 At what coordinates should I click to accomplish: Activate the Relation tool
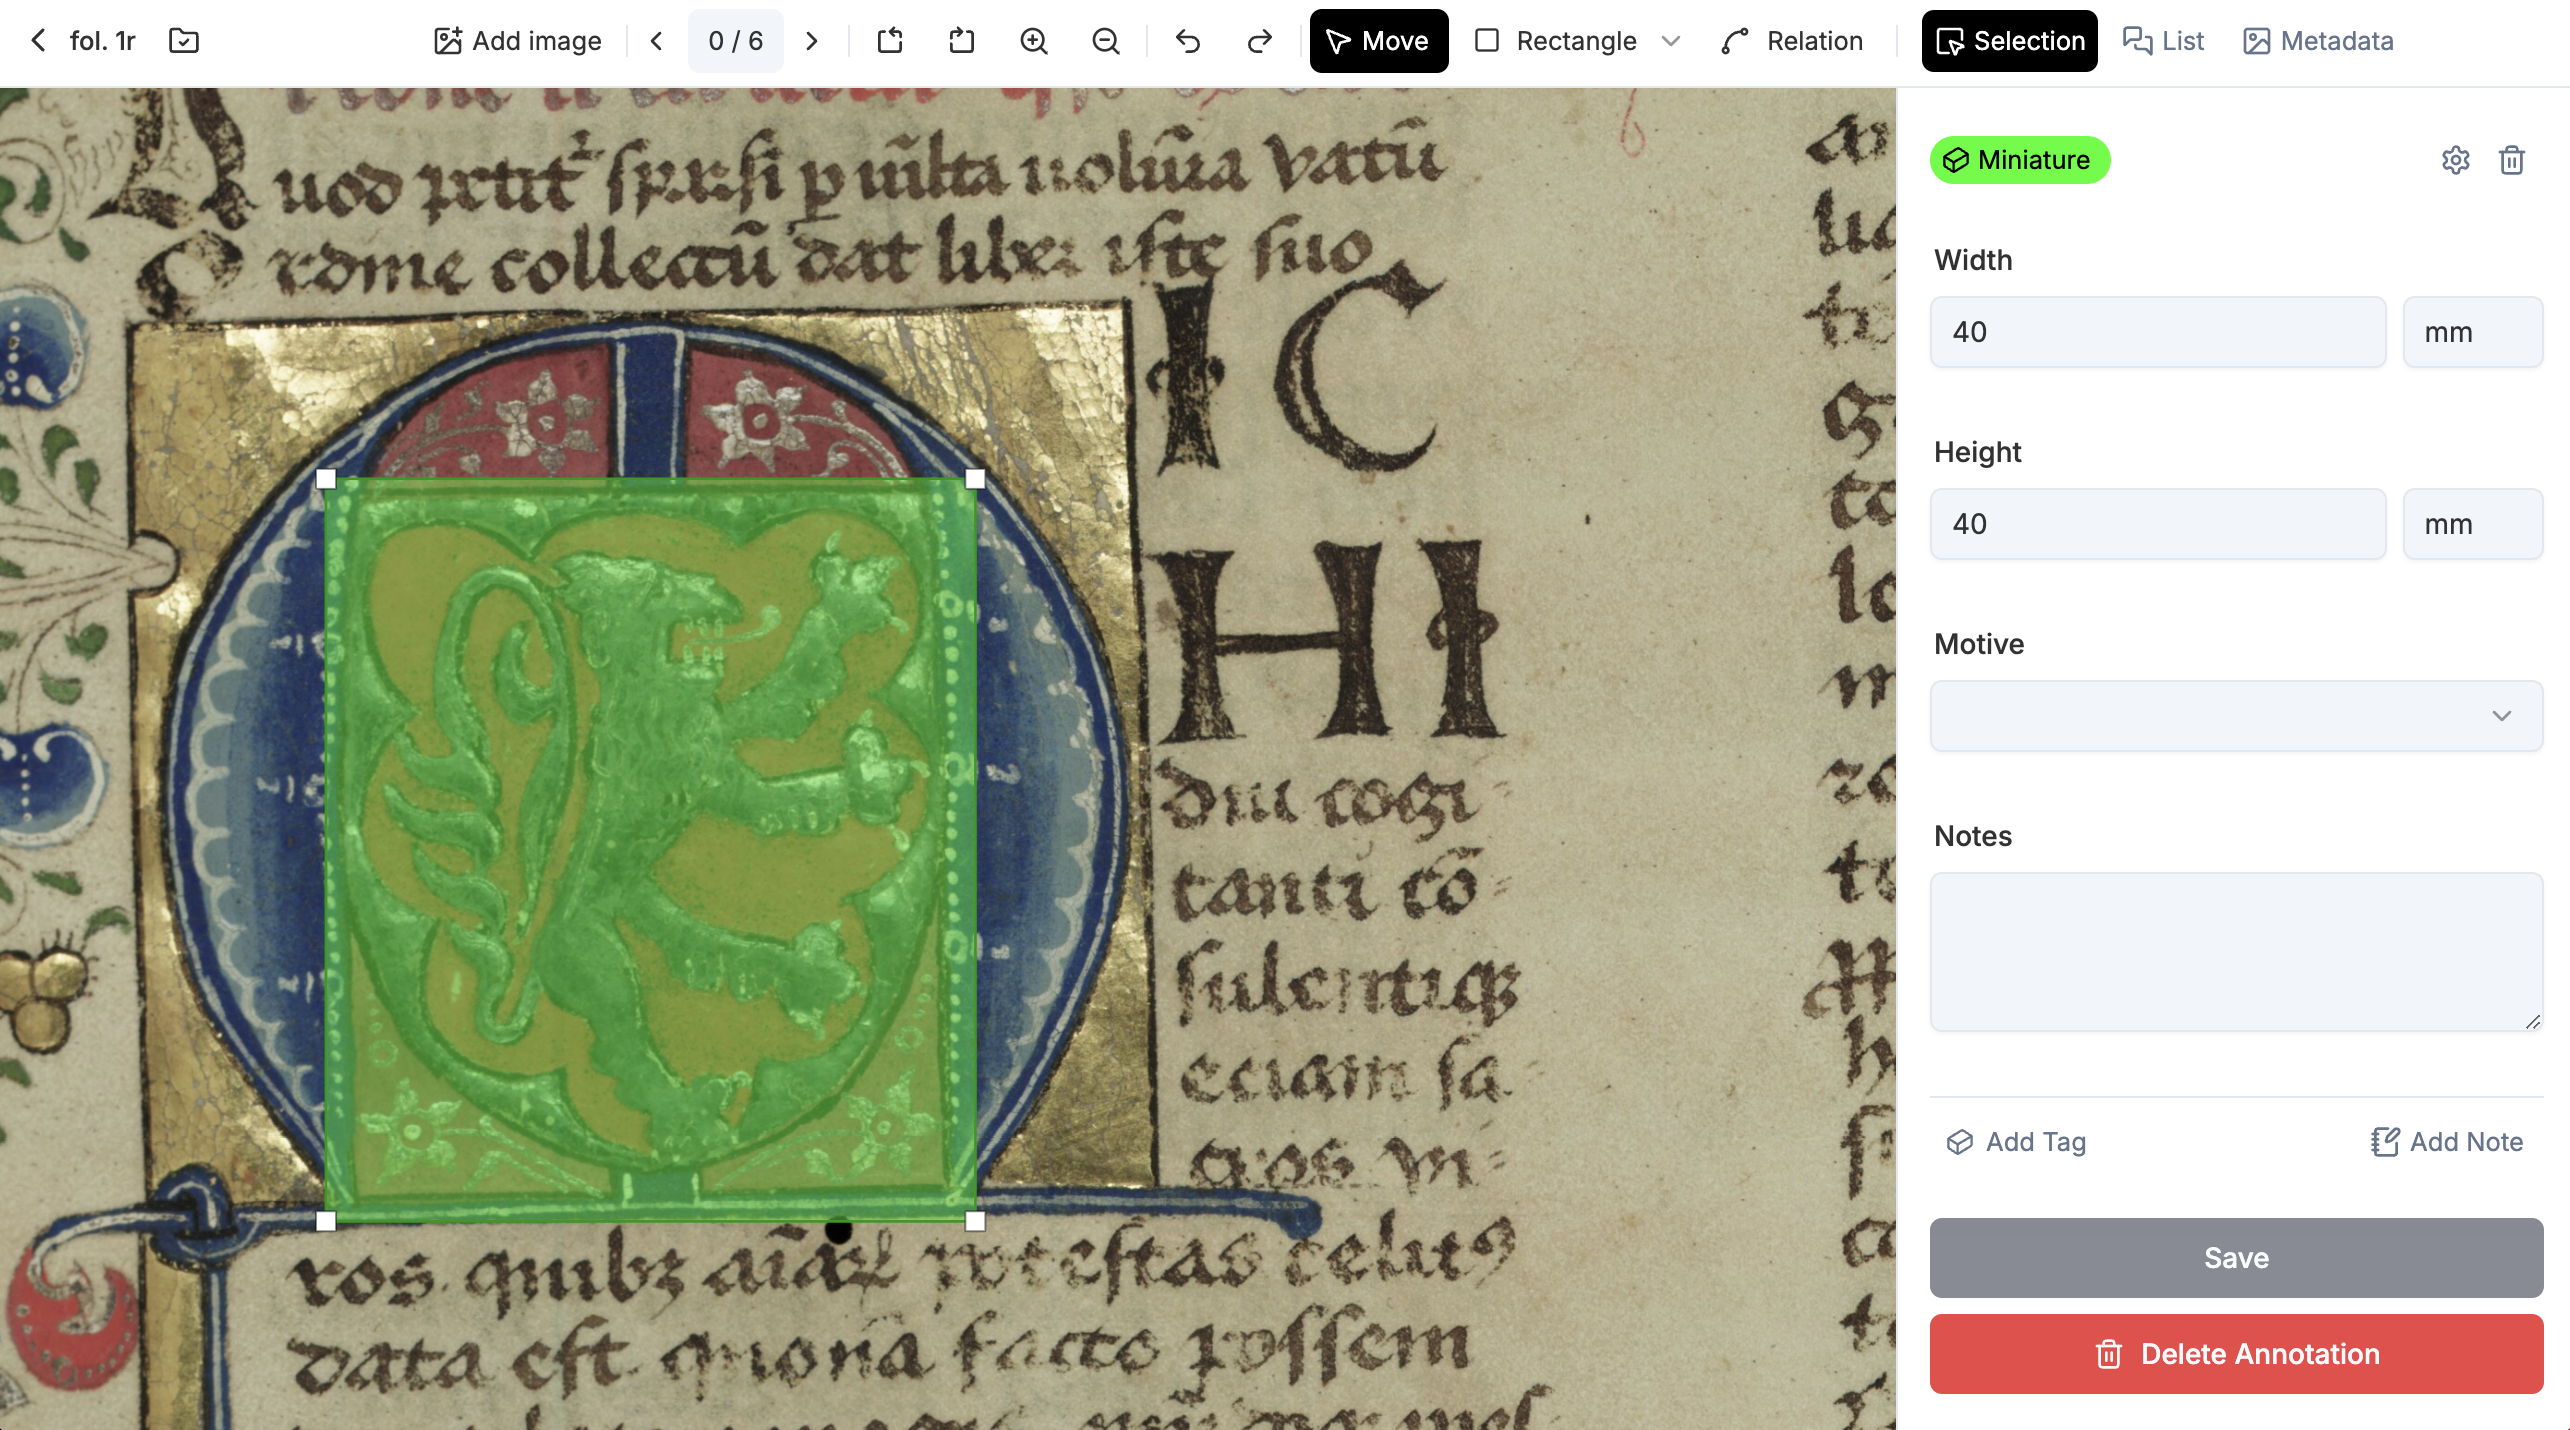pos(1792,41)
